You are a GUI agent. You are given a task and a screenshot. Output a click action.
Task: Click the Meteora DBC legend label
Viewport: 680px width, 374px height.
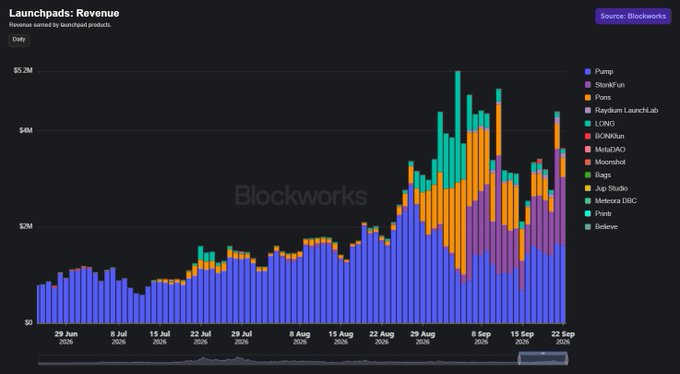616,201
